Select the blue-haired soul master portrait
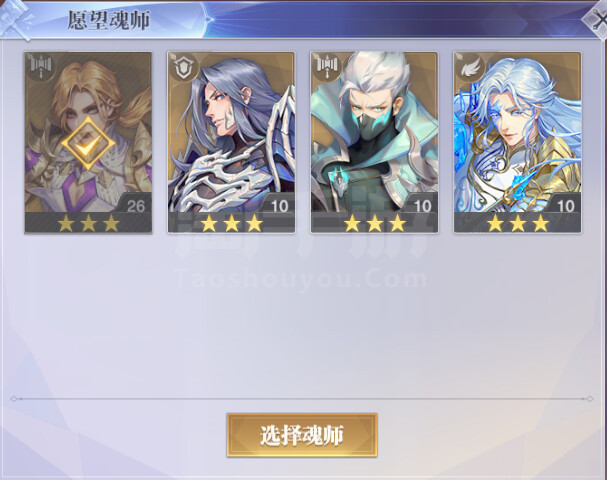The height and width of the screenshot is (480, 607). [x=518, y=132]
